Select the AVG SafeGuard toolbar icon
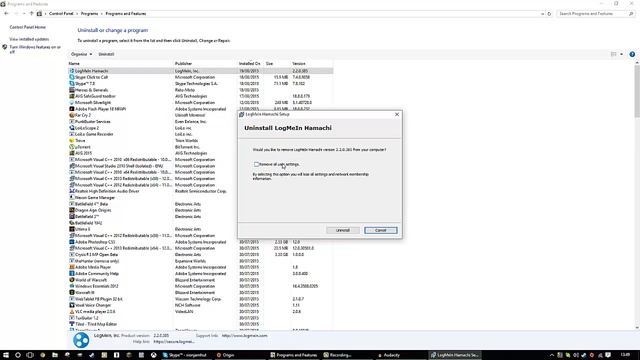This screenshot has width=640, height=360. [x=71, y=96]
